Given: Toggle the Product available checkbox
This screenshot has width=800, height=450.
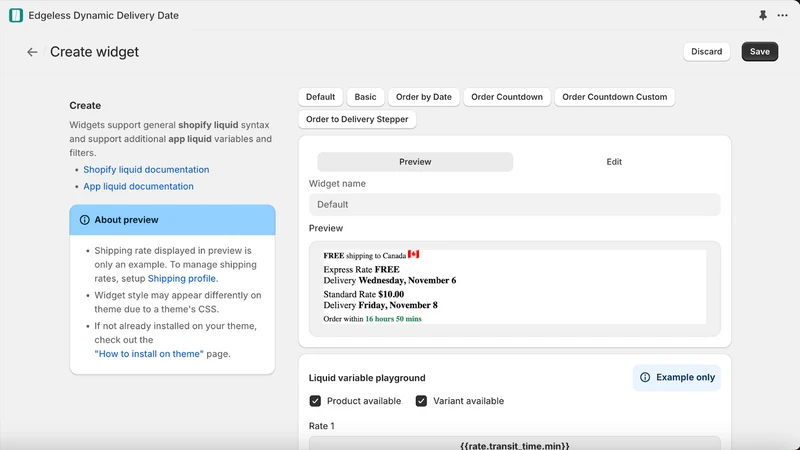Looking at the screenshot, I should click(315, 401).
